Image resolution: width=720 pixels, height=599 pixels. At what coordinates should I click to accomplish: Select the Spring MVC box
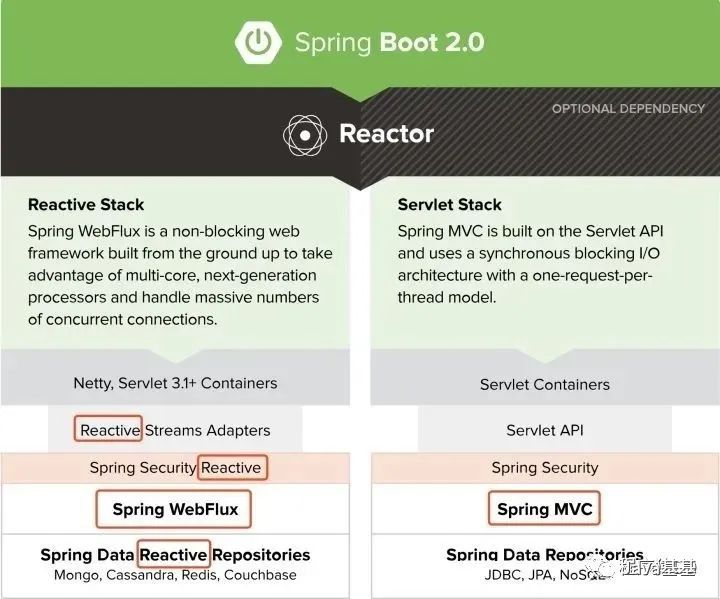[x=544, y=509]
